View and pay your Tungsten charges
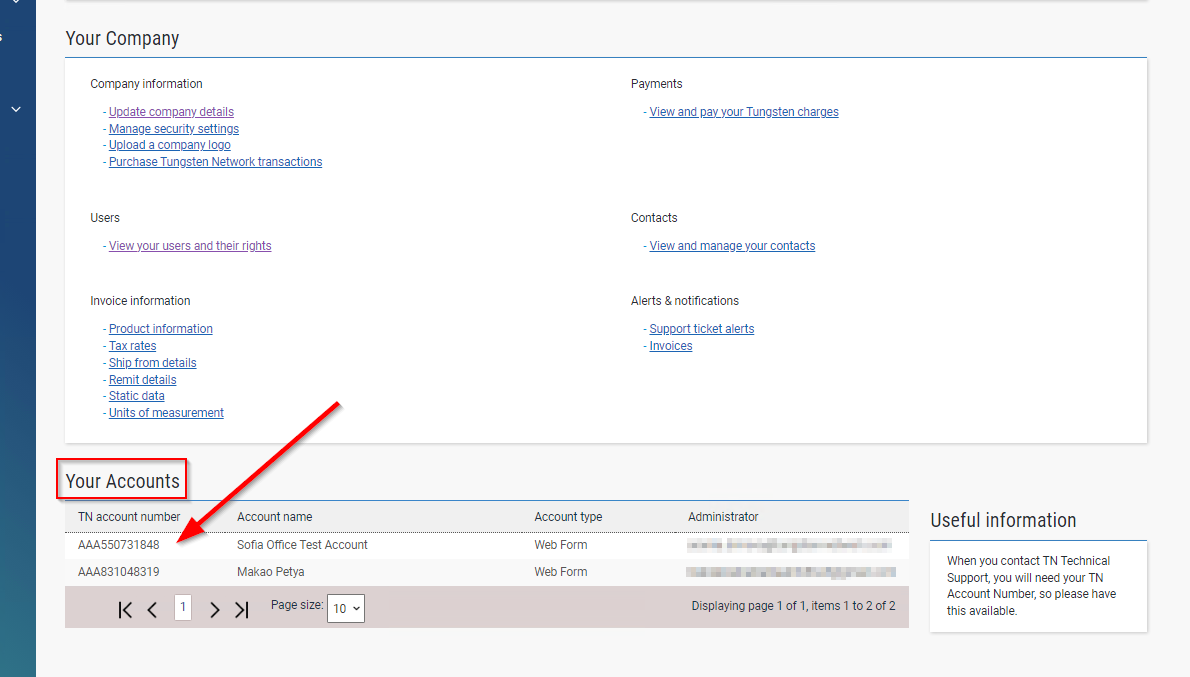The height and width of the screenshot is (677, 1190). coord(744,111)
